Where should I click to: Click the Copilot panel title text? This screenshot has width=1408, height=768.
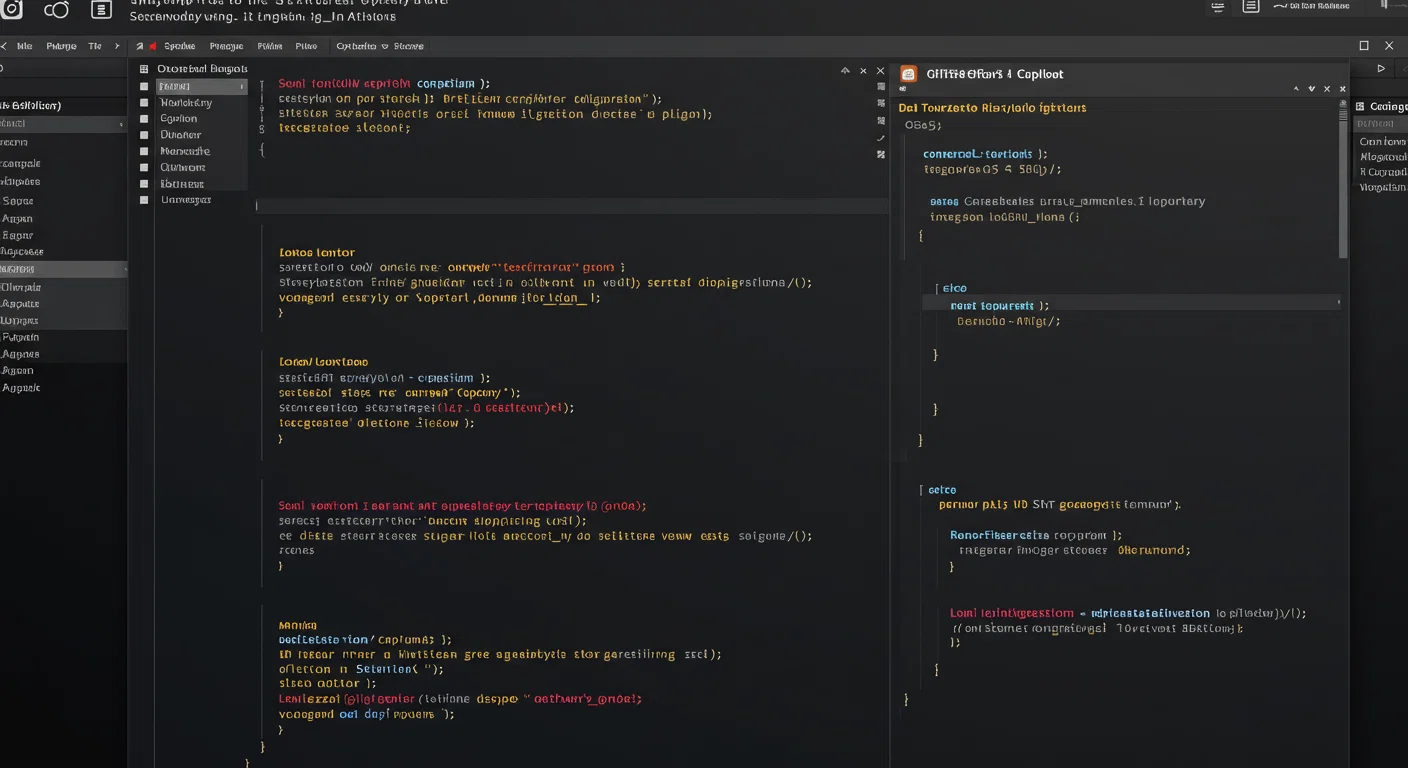995,74
